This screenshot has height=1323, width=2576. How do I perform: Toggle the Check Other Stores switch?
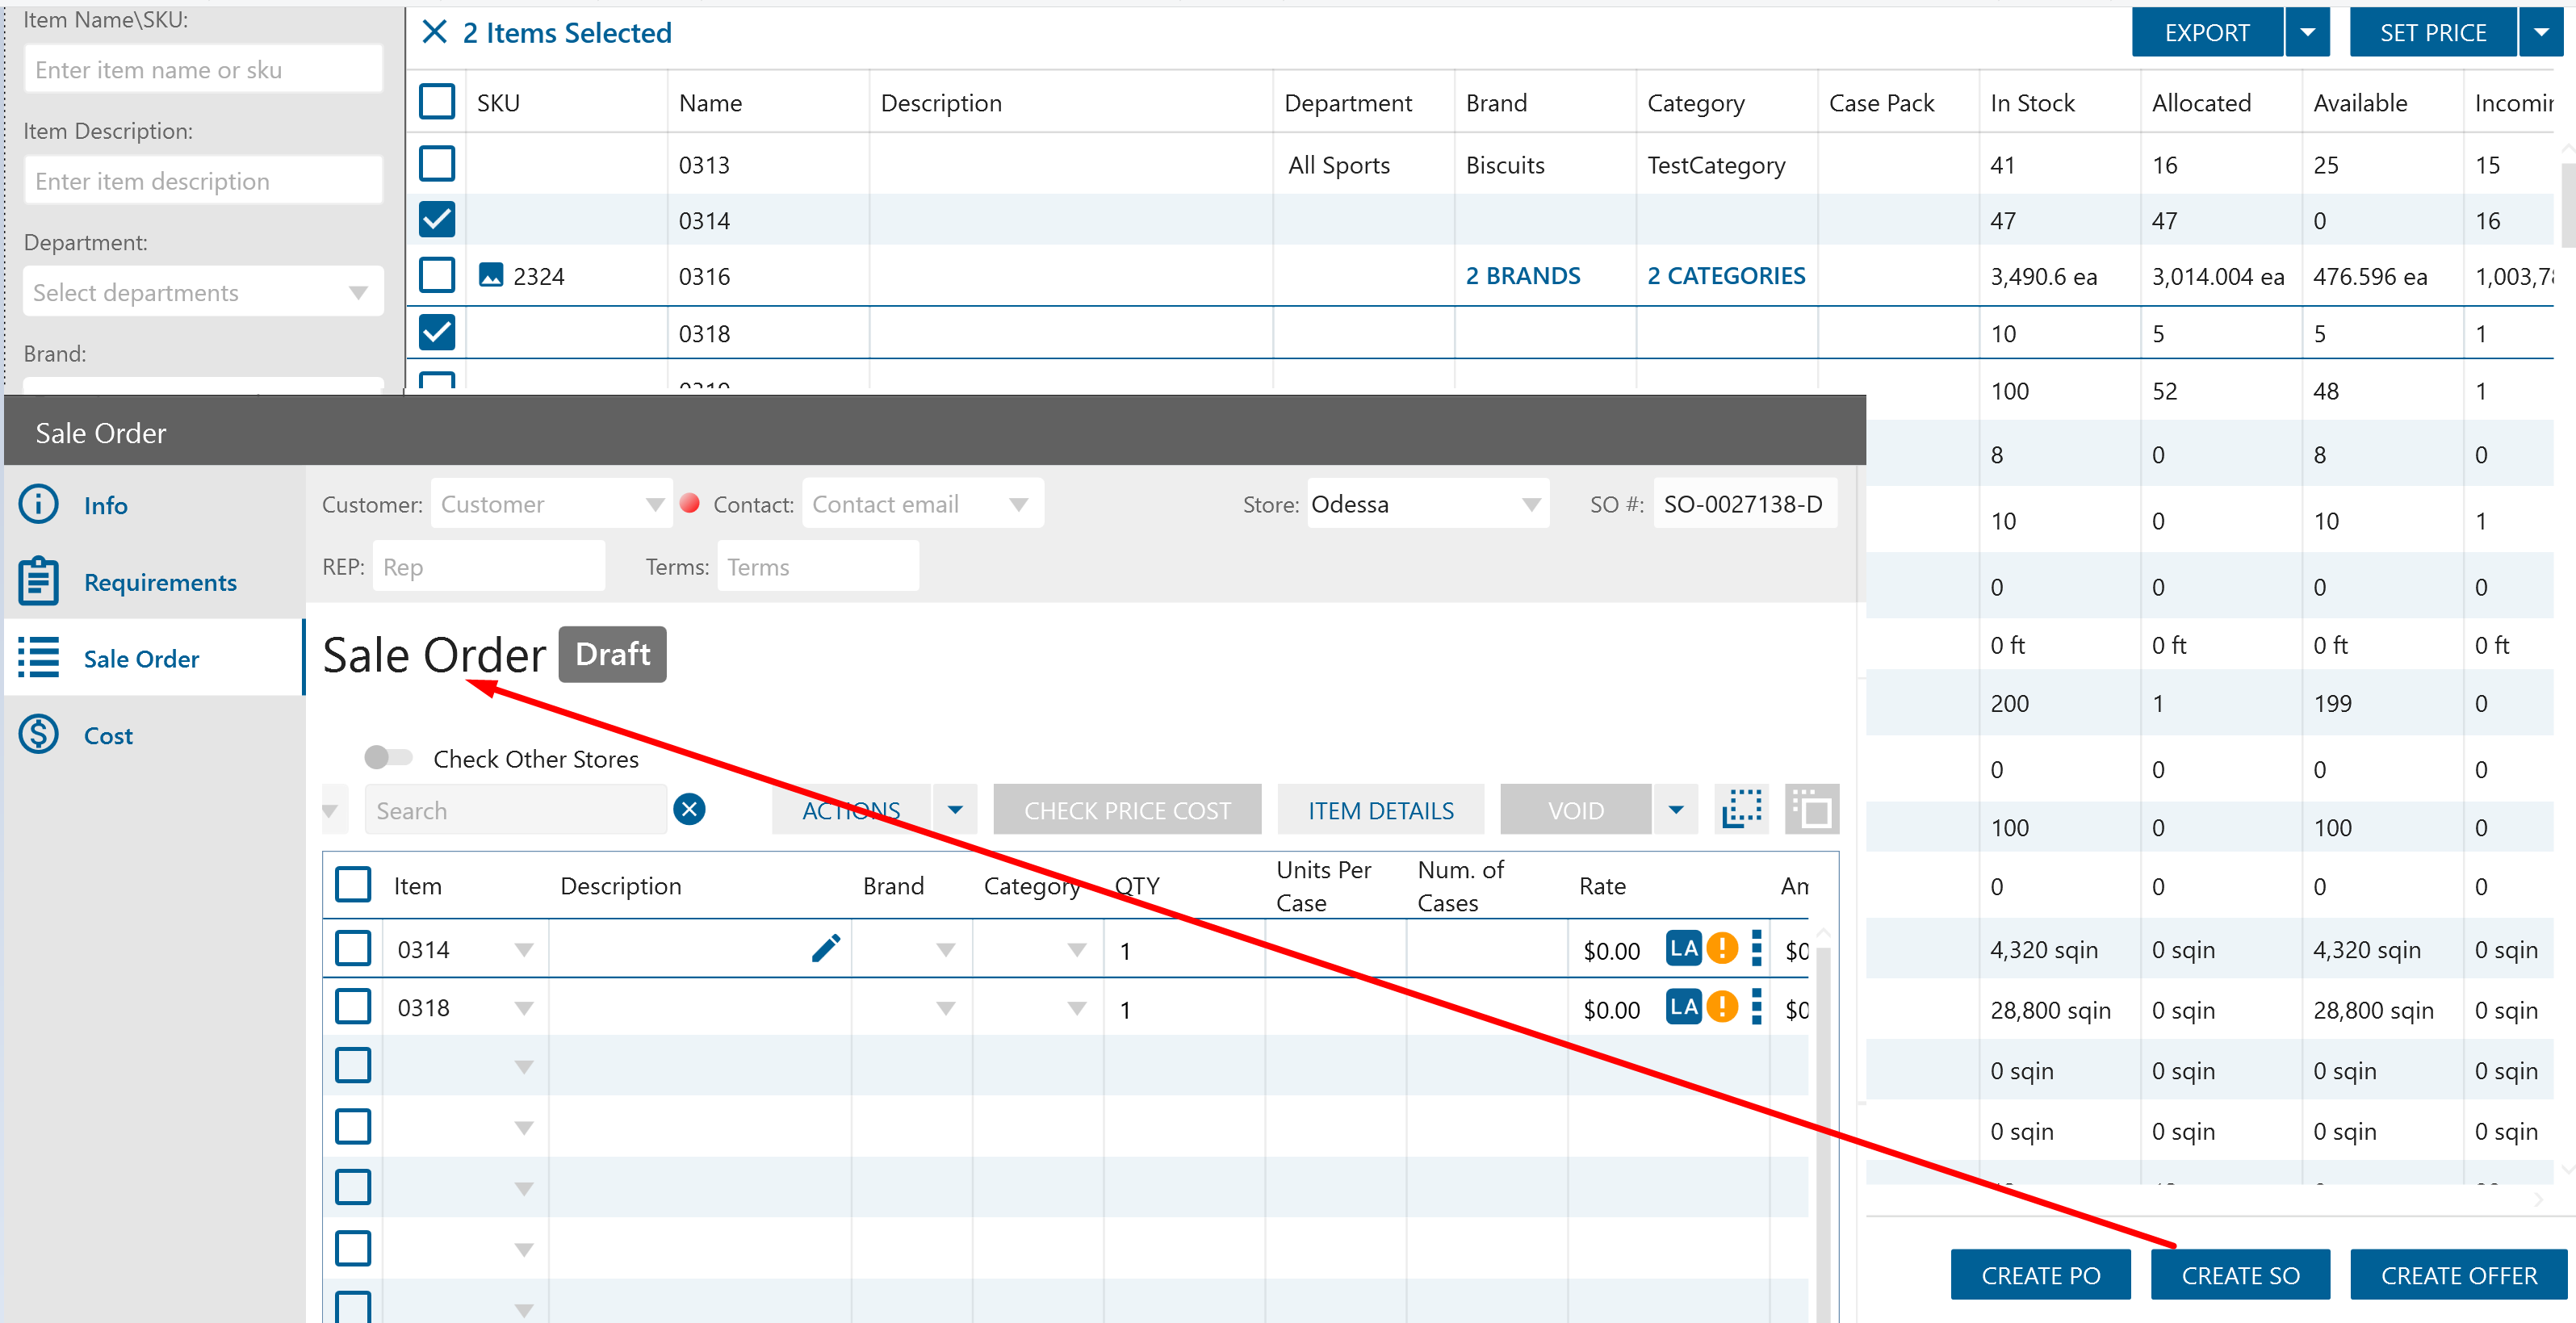tap(388, 757)
